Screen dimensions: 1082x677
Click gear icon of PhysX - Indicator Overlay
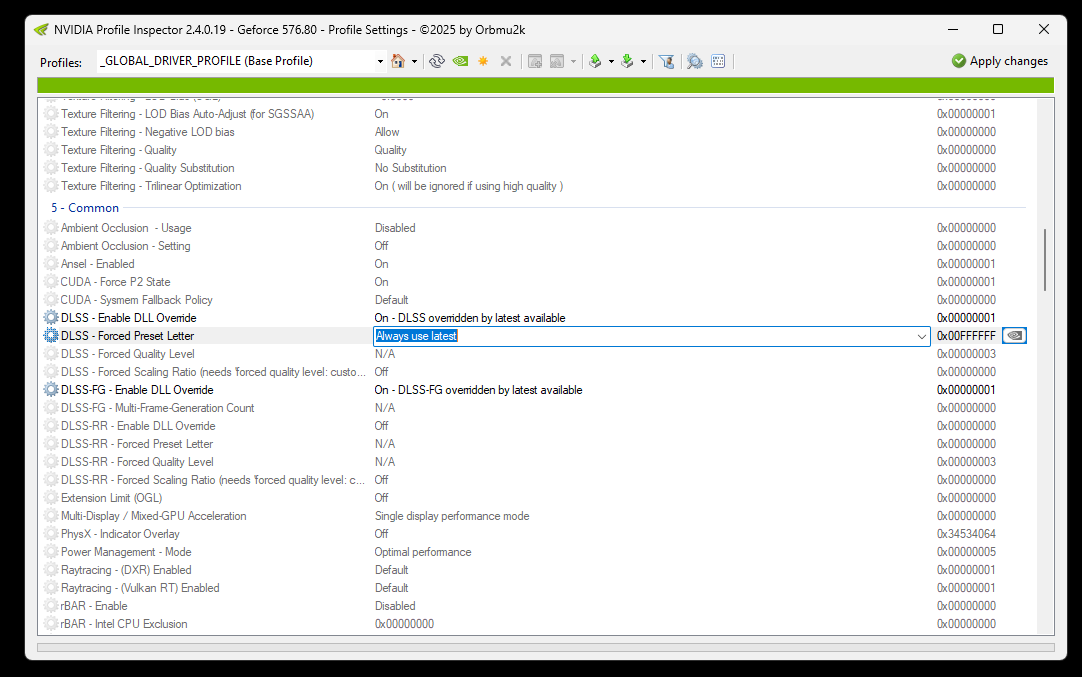[51, 534]
